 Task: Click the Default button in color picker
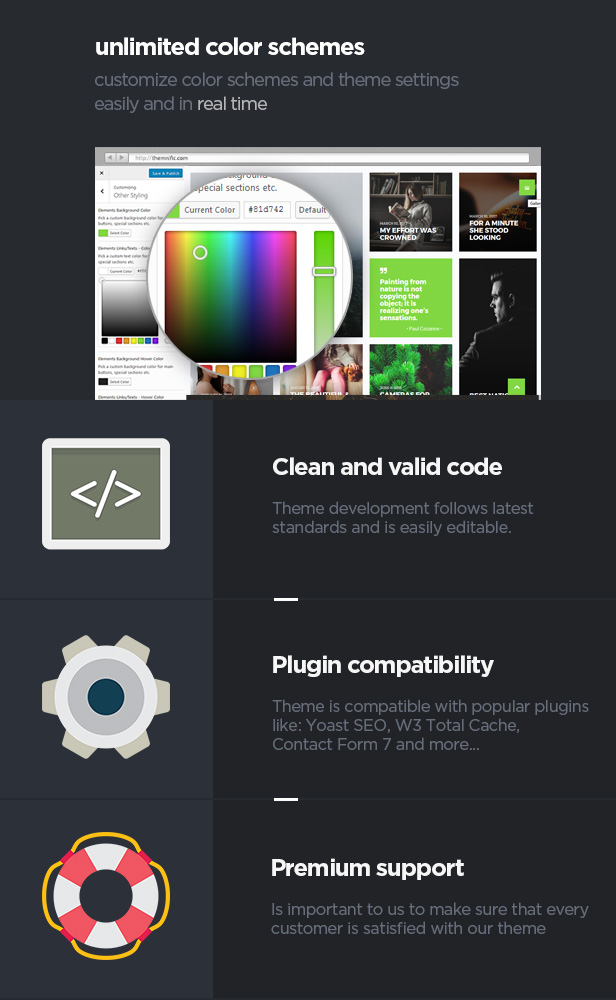click(x=312, y=210)
